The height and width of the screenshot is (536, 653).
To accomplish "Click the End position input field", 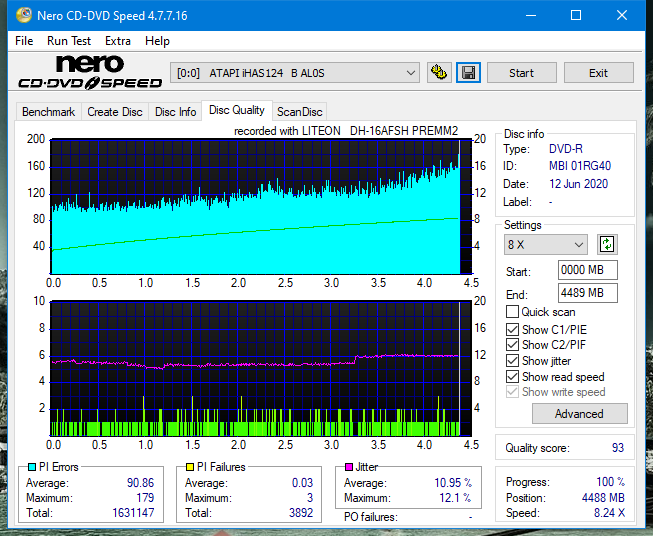I will point(588,293).
